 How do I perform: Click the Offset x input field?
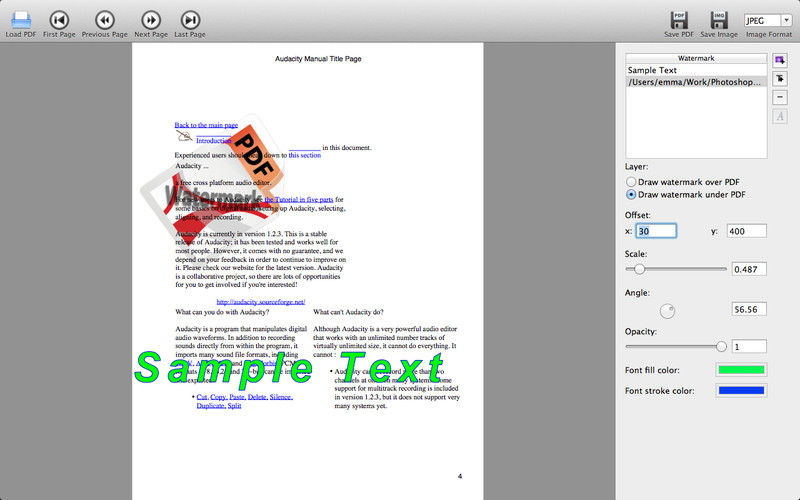click(656, 231)
